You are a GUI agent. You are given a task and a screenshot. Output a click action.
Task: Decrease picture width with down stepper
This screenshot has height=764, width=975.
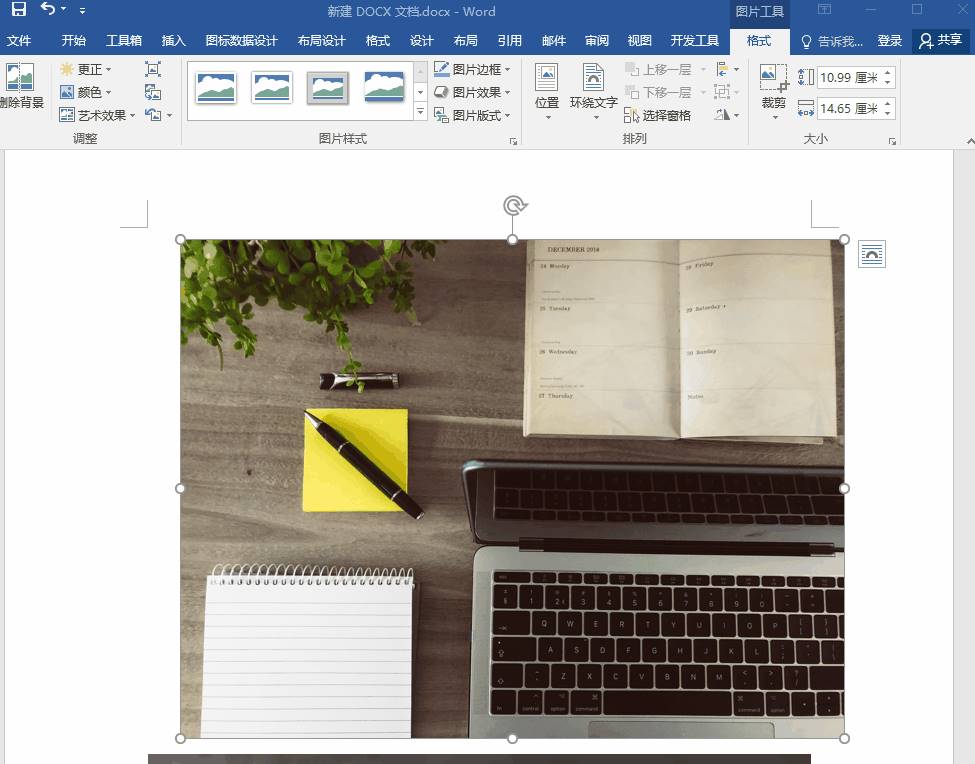point(888,114)
